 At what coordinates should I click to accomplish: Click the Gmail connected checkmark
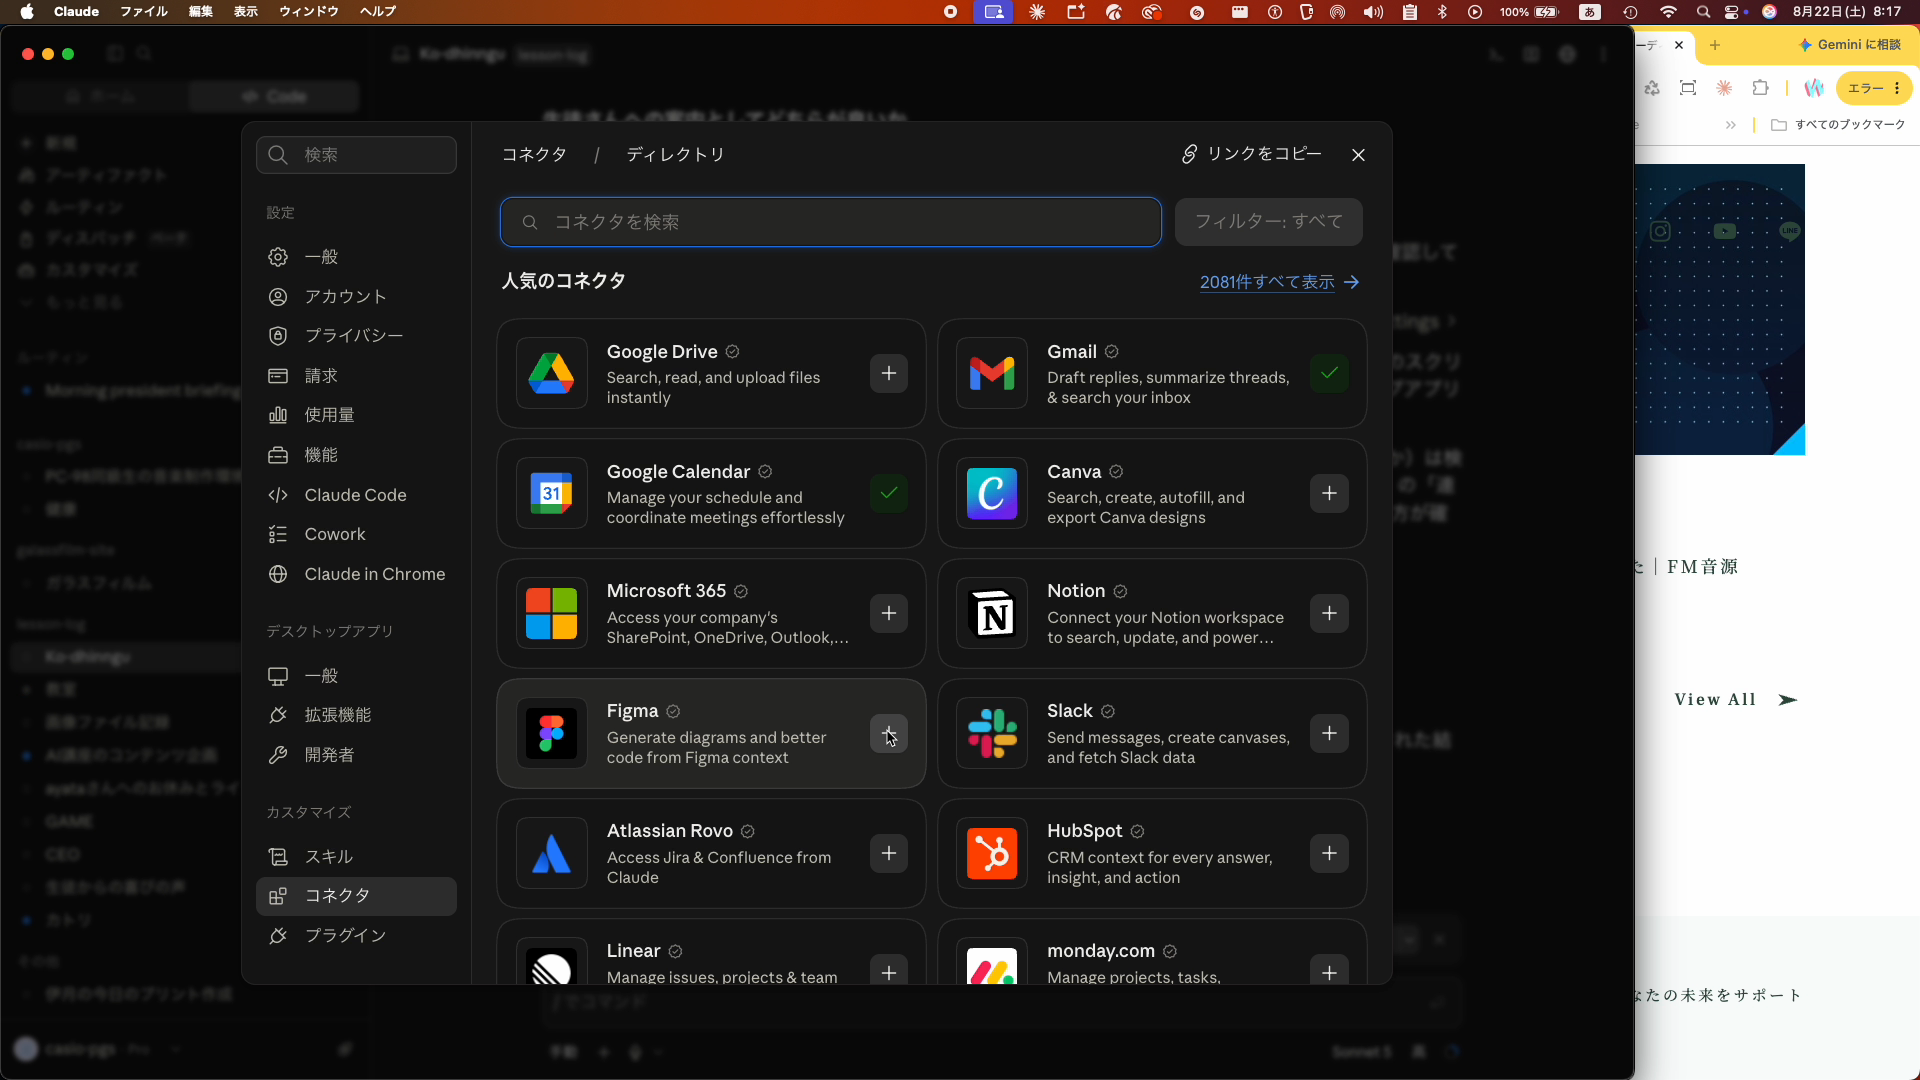pos(1329,373)
